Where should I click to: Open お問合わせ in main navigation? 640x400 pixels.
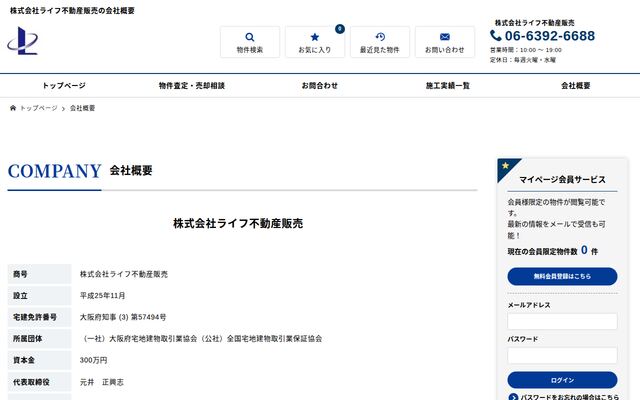coord(320,85)
